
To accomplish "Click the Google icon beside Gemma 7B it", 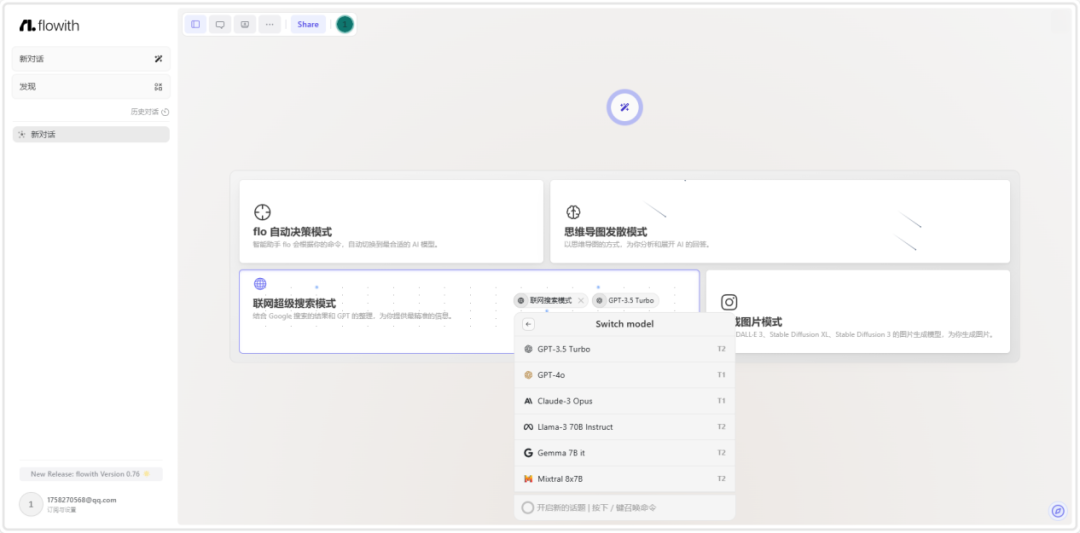I will (x=528, y=452).
